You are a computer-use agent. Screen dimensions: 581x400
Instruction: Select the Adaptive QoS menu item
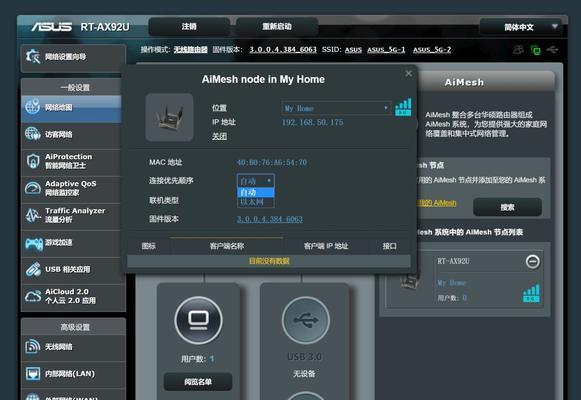[x=71, y=189]
